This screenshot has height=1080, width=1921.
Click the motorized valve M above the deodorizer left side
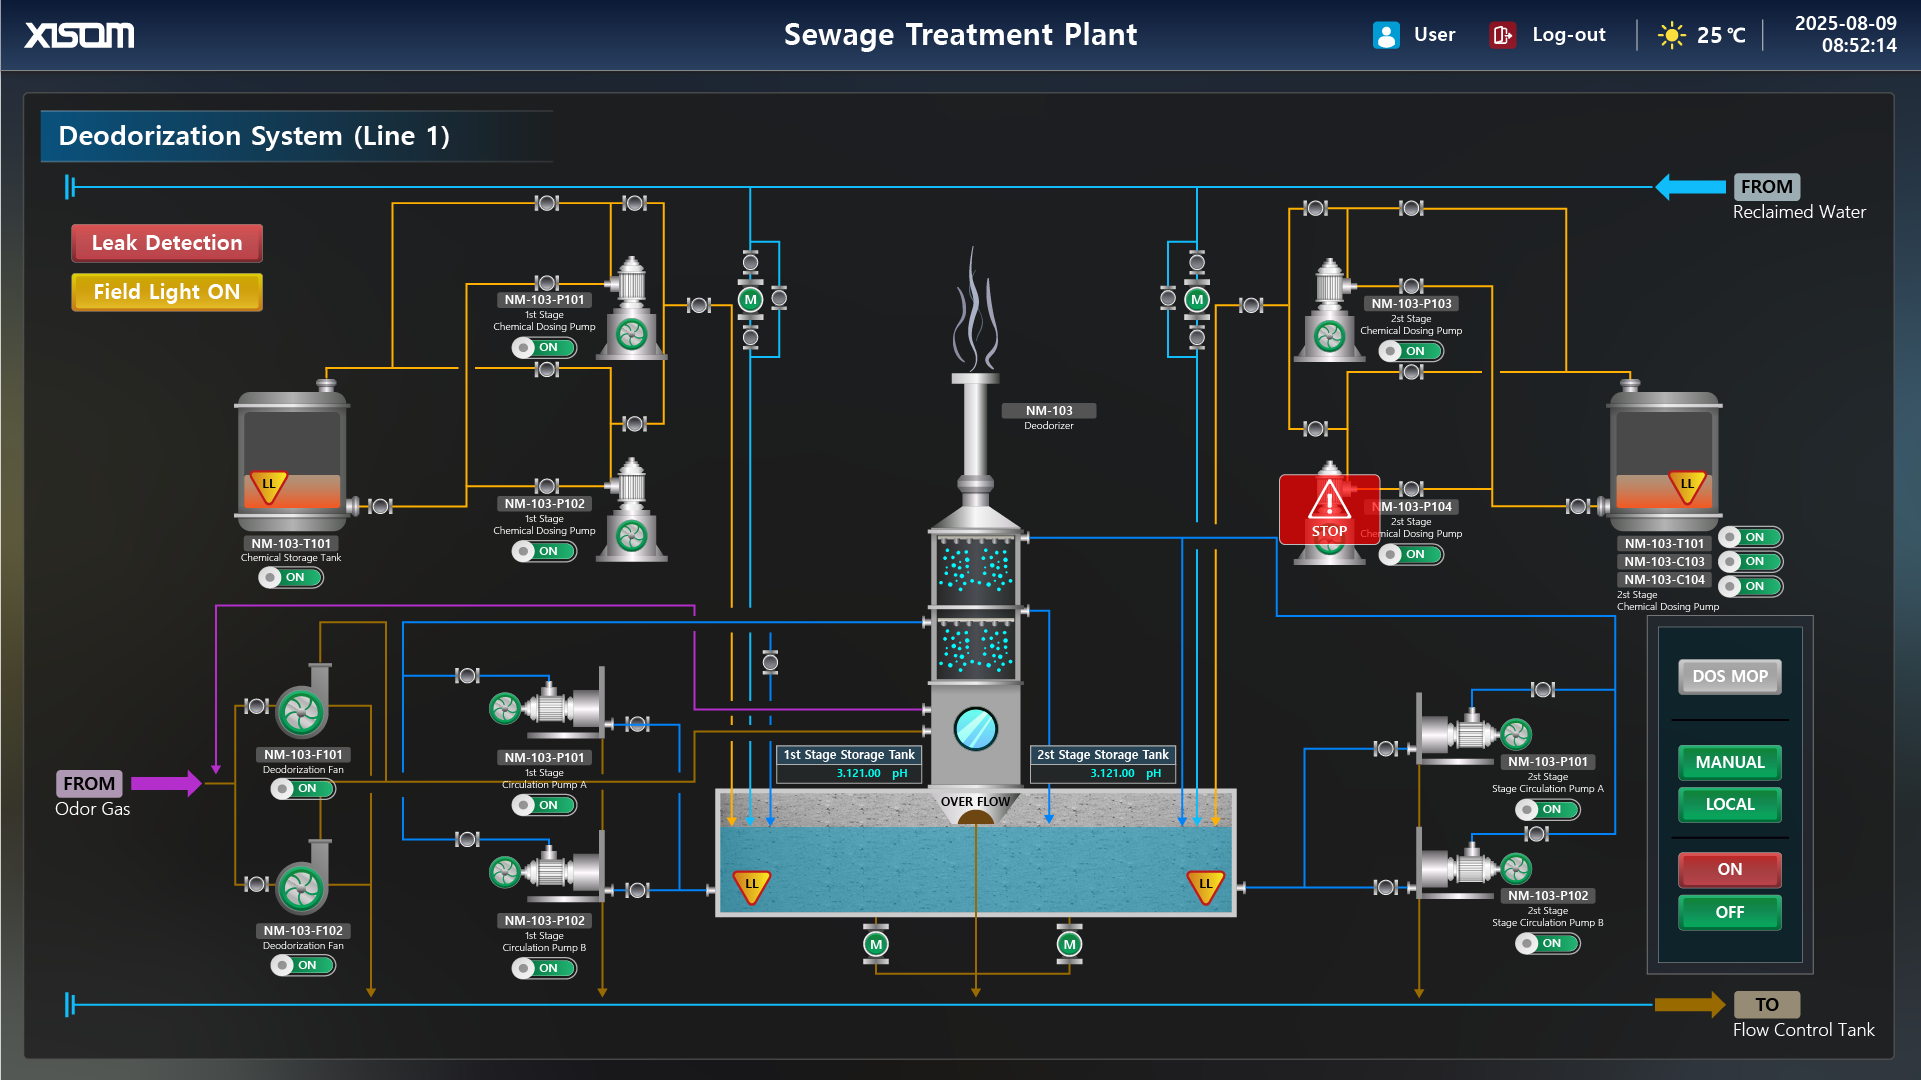[x=749, y=299]
